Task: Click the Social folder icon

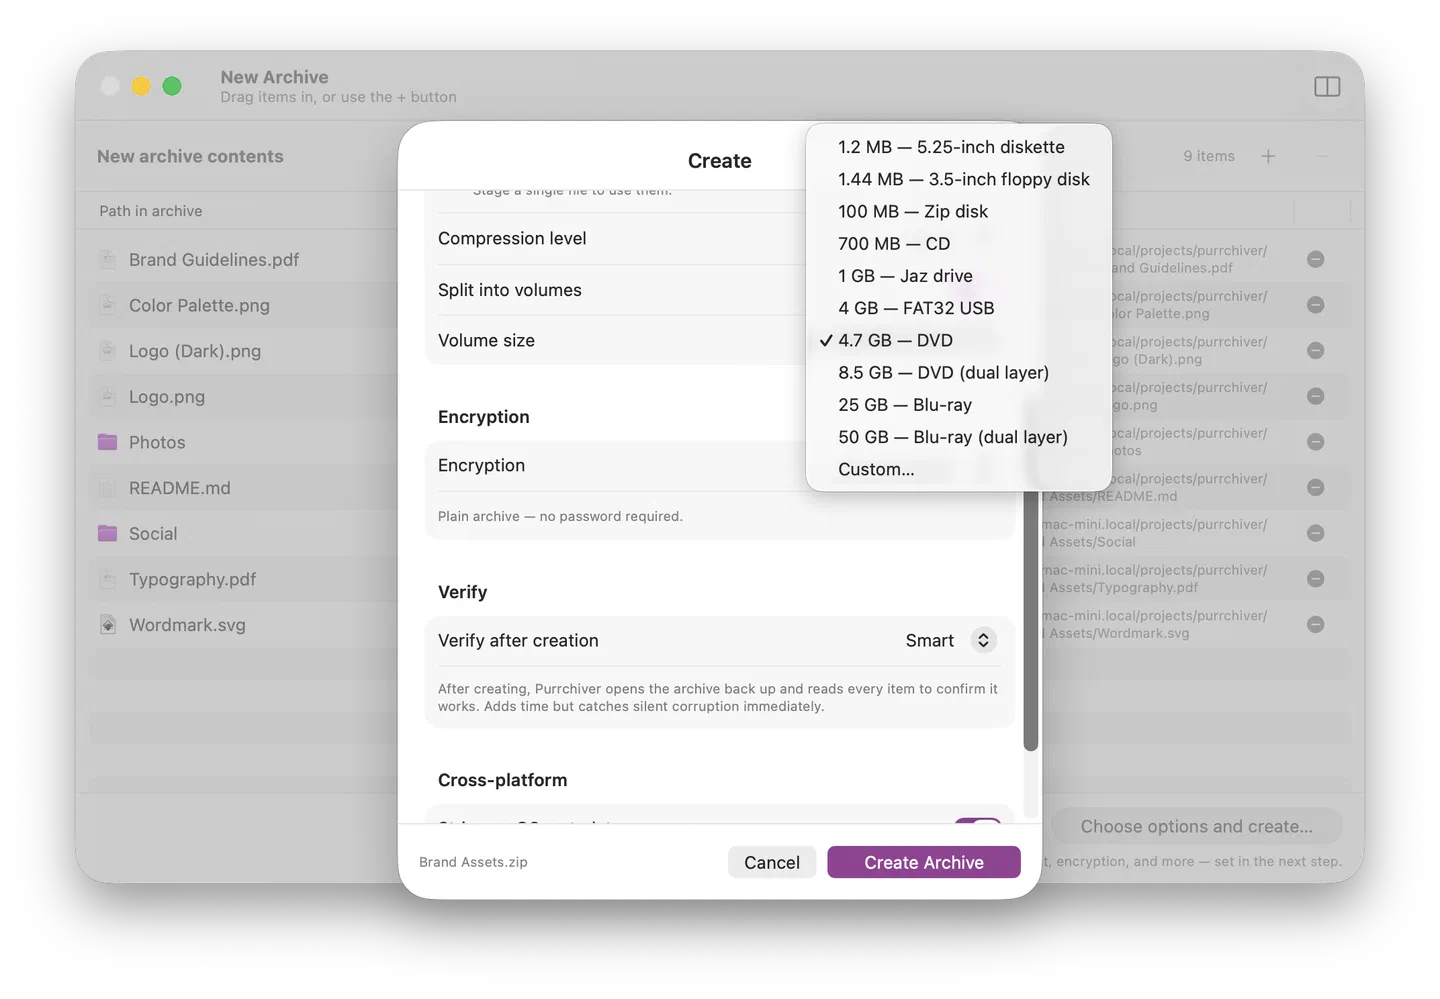Action: (107, 533)
